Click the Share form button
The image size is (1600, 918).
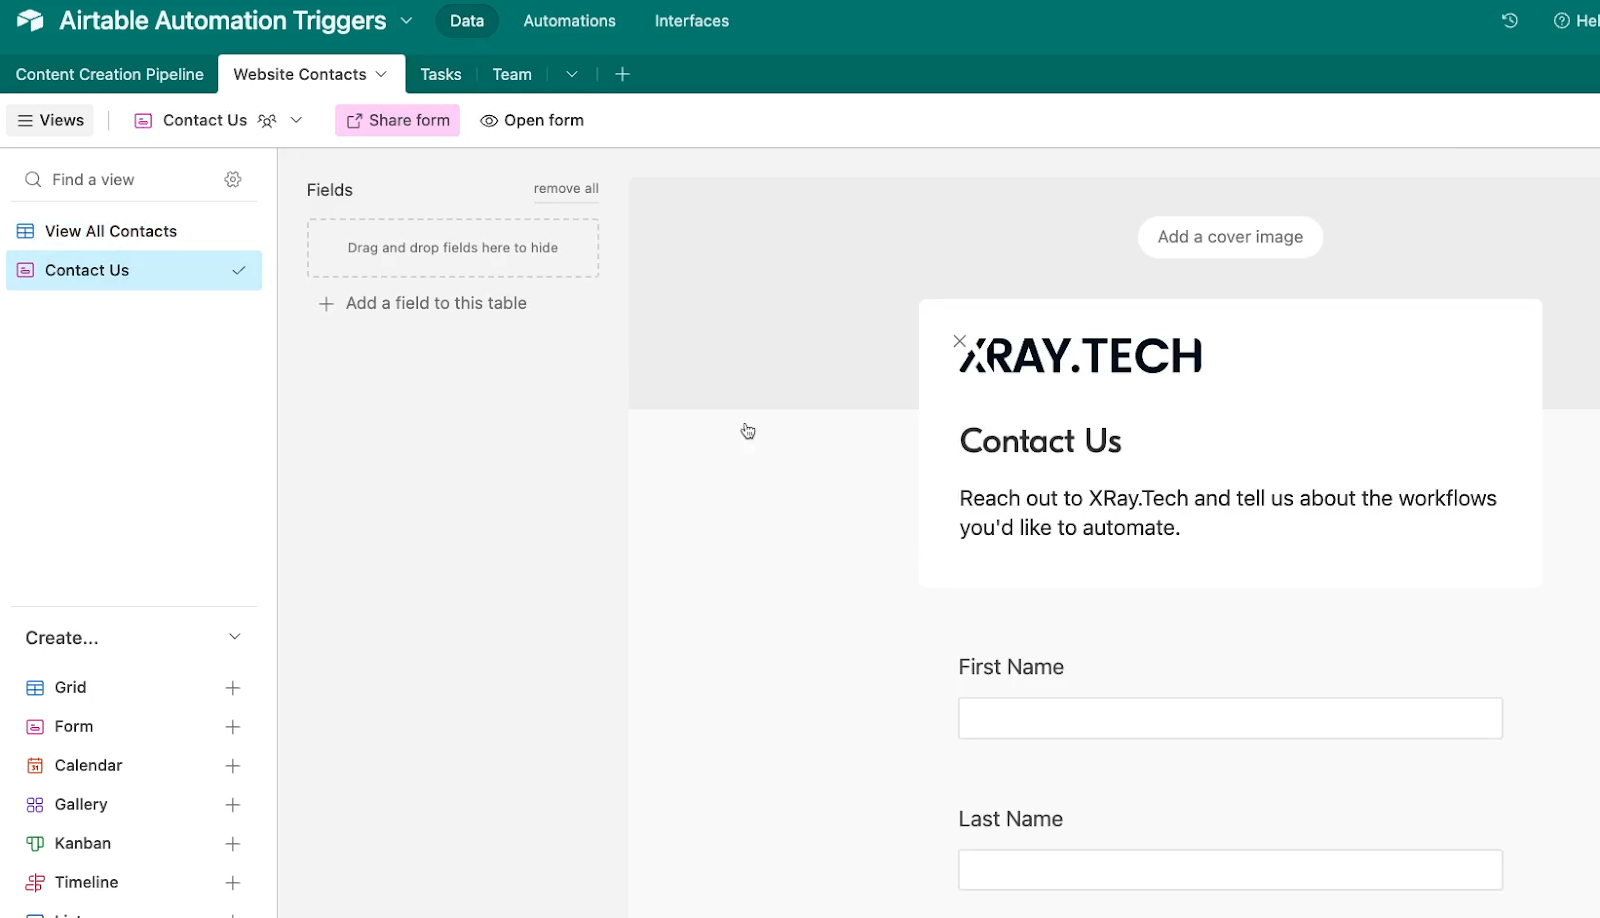397,120
